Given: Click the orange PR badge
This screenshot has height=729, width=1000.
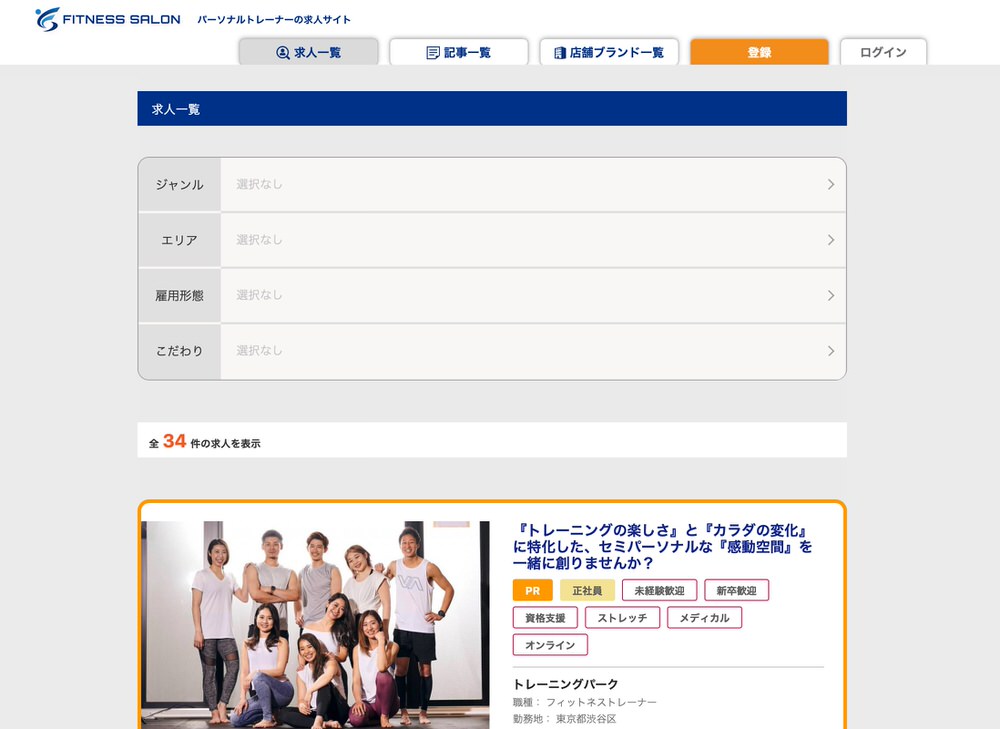Looking at the screenshot, I should 532,591.
